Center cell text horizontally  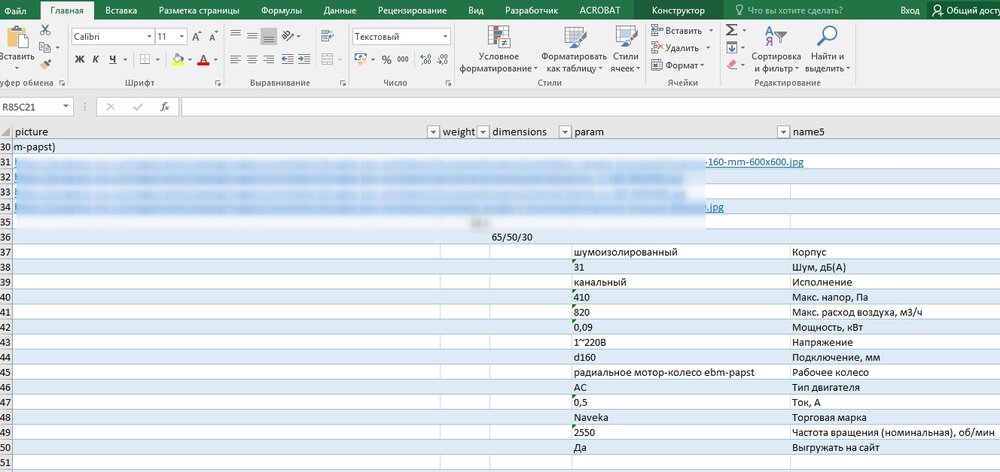pyautogui.click(x=252, y=59)
